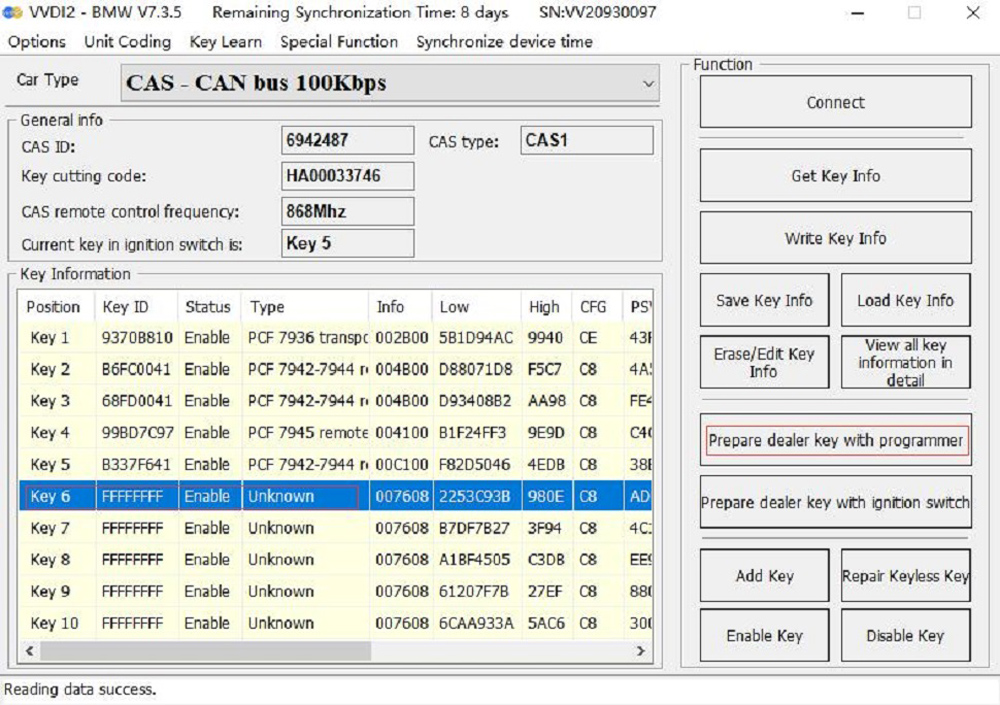Click the Type column header

[x=305, y=307]
